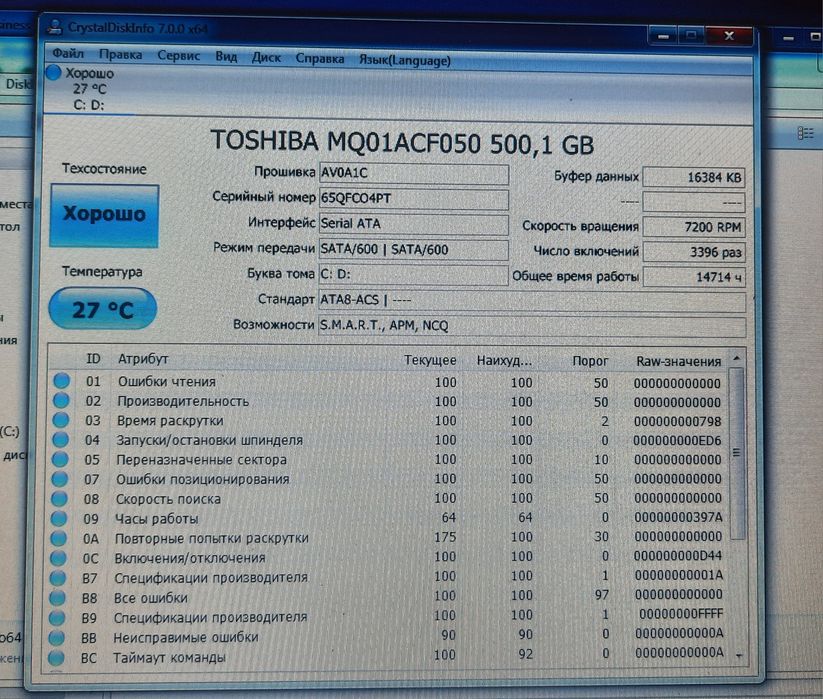
Task: Select attribute text Часы работы
Action: 156,519
